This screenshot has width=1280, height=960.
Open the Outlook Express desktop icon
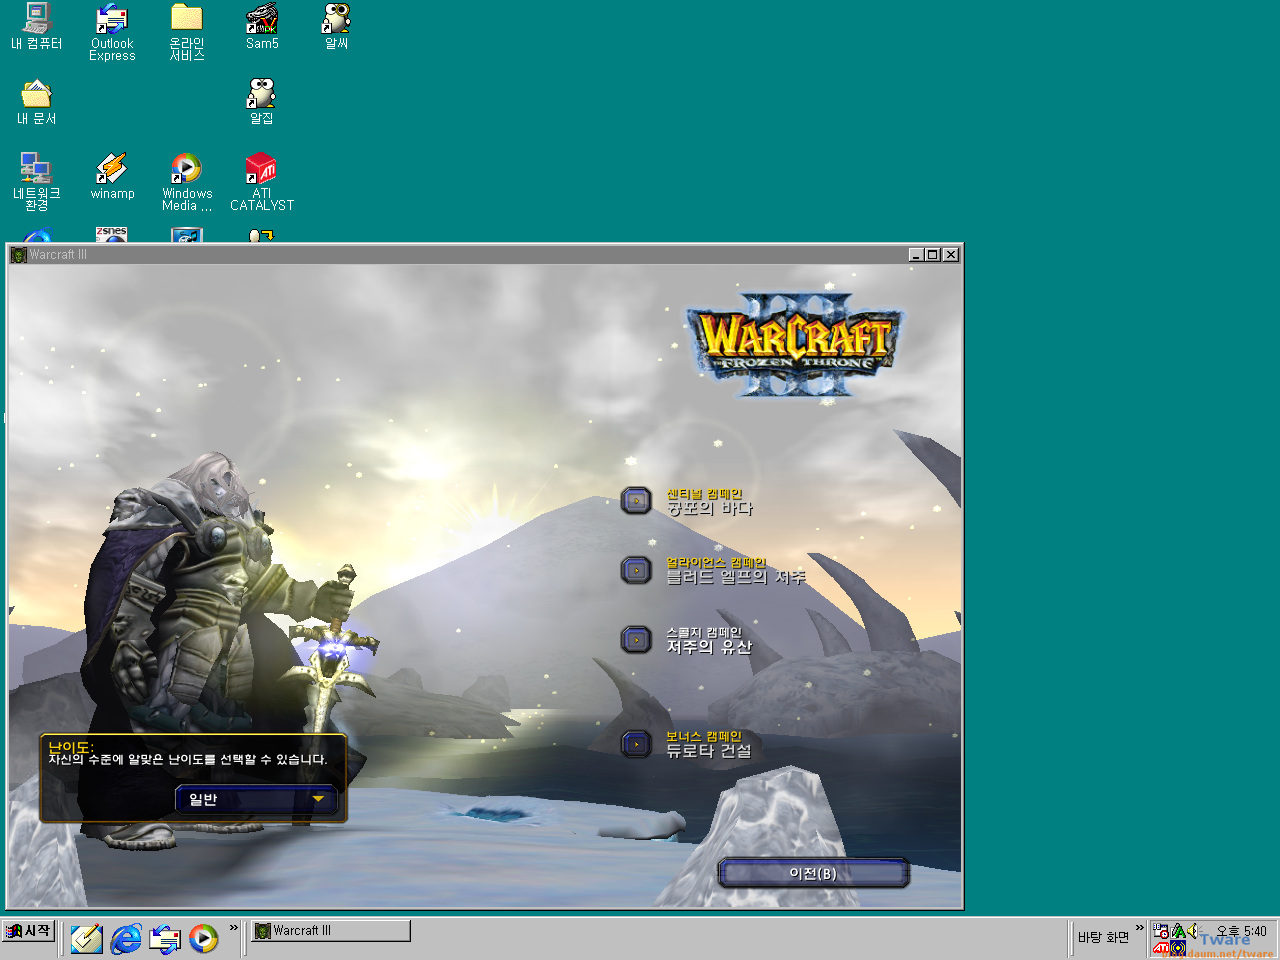(112, 33)
